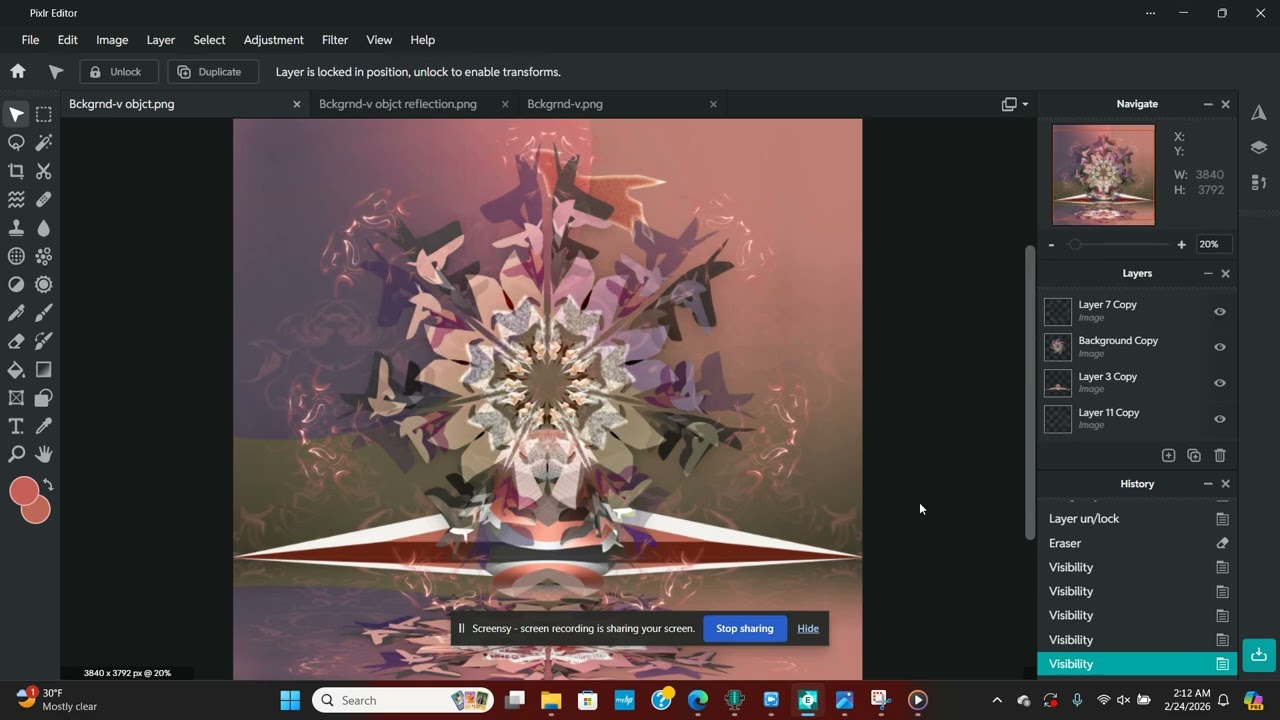This screenshot has height=720, width=1280.
Task: Select the Hand pan tool
Action: (44, 455)
